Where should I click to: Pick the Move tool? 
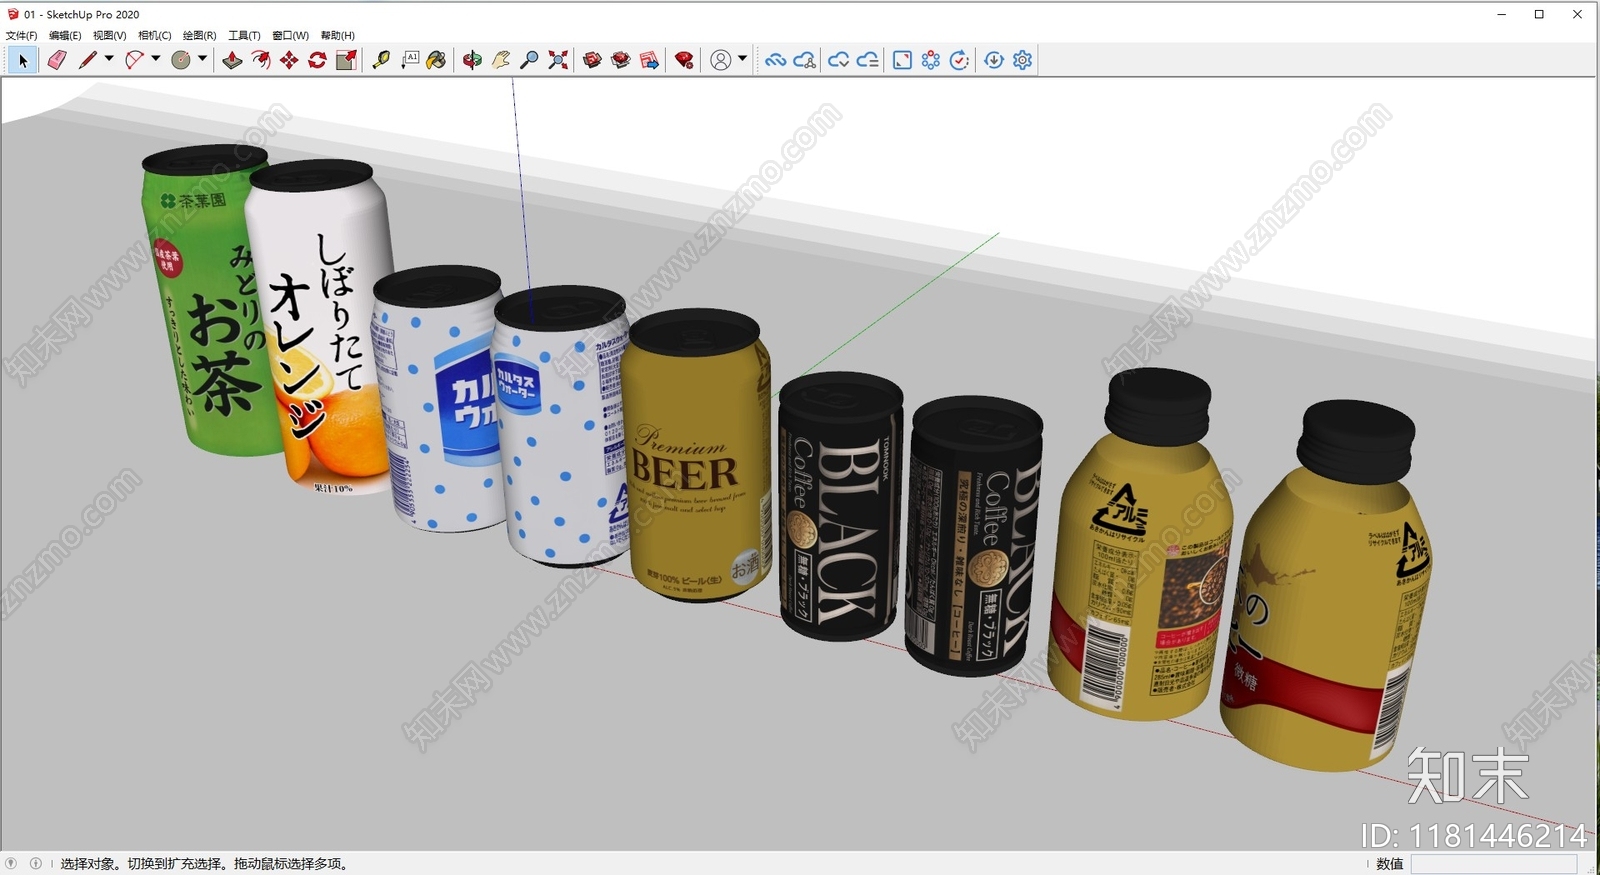(x=289, y=60)
